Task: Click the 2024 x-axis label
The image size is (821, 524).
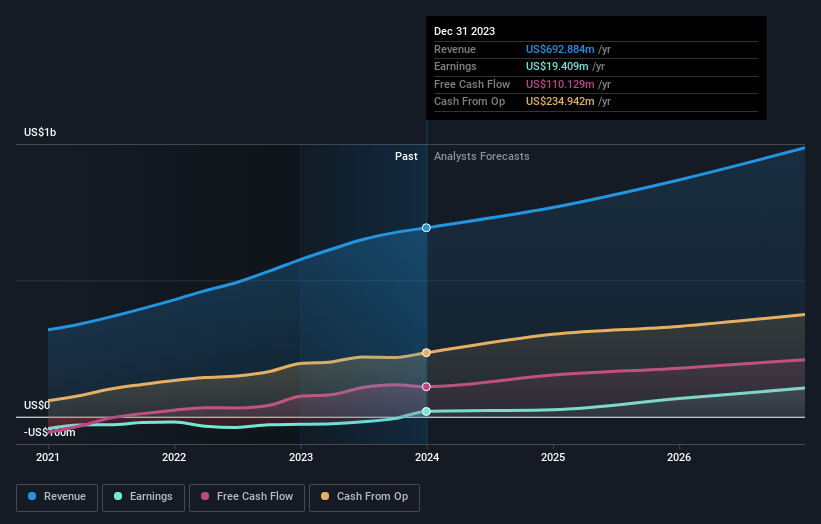Action: click(427, 458)
